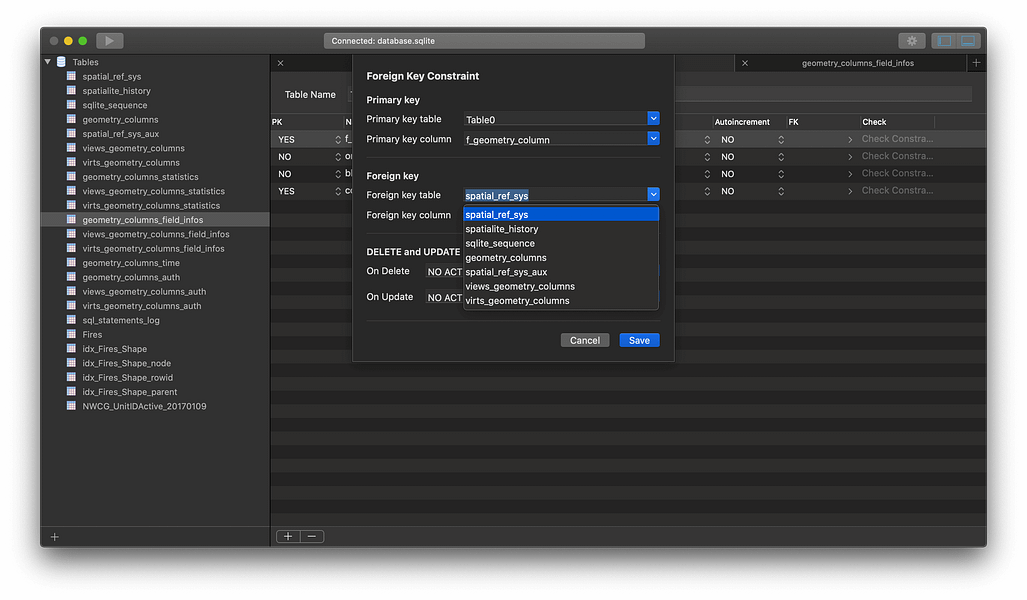Viewport: 1027px width, 600px height.
Task: Remove selected column with minus button
Action: tap(312, 536)
